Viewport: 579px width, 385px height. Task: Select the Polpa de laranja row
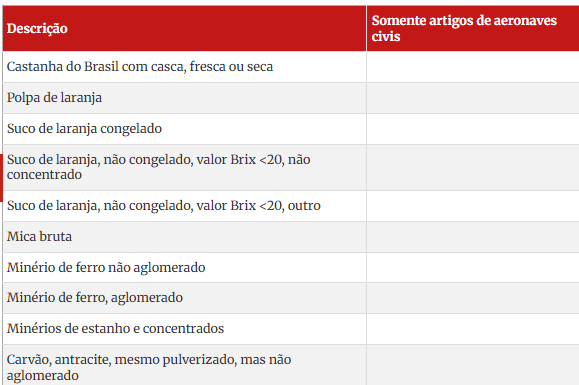(291, 98)
